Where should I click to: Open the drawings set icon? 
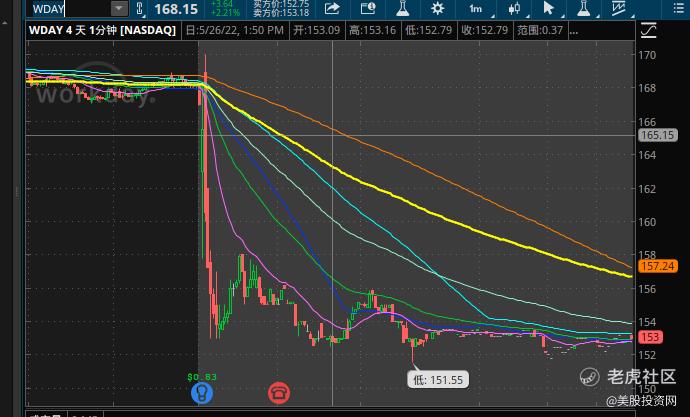click(x=619, y=8)
